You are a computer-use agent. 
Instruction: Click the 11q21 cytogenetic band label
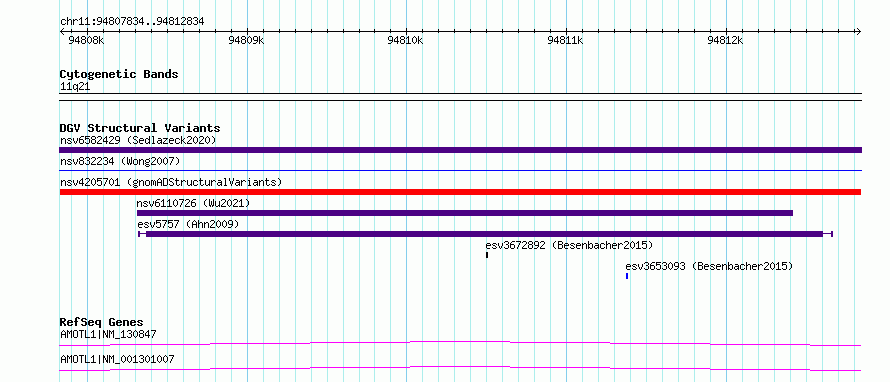75,87
